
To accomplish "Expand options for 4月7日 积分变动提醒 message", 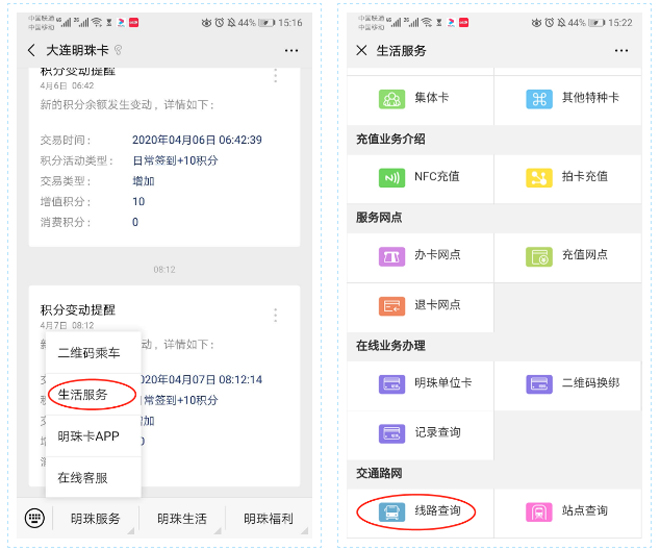I will click(276, 315).
